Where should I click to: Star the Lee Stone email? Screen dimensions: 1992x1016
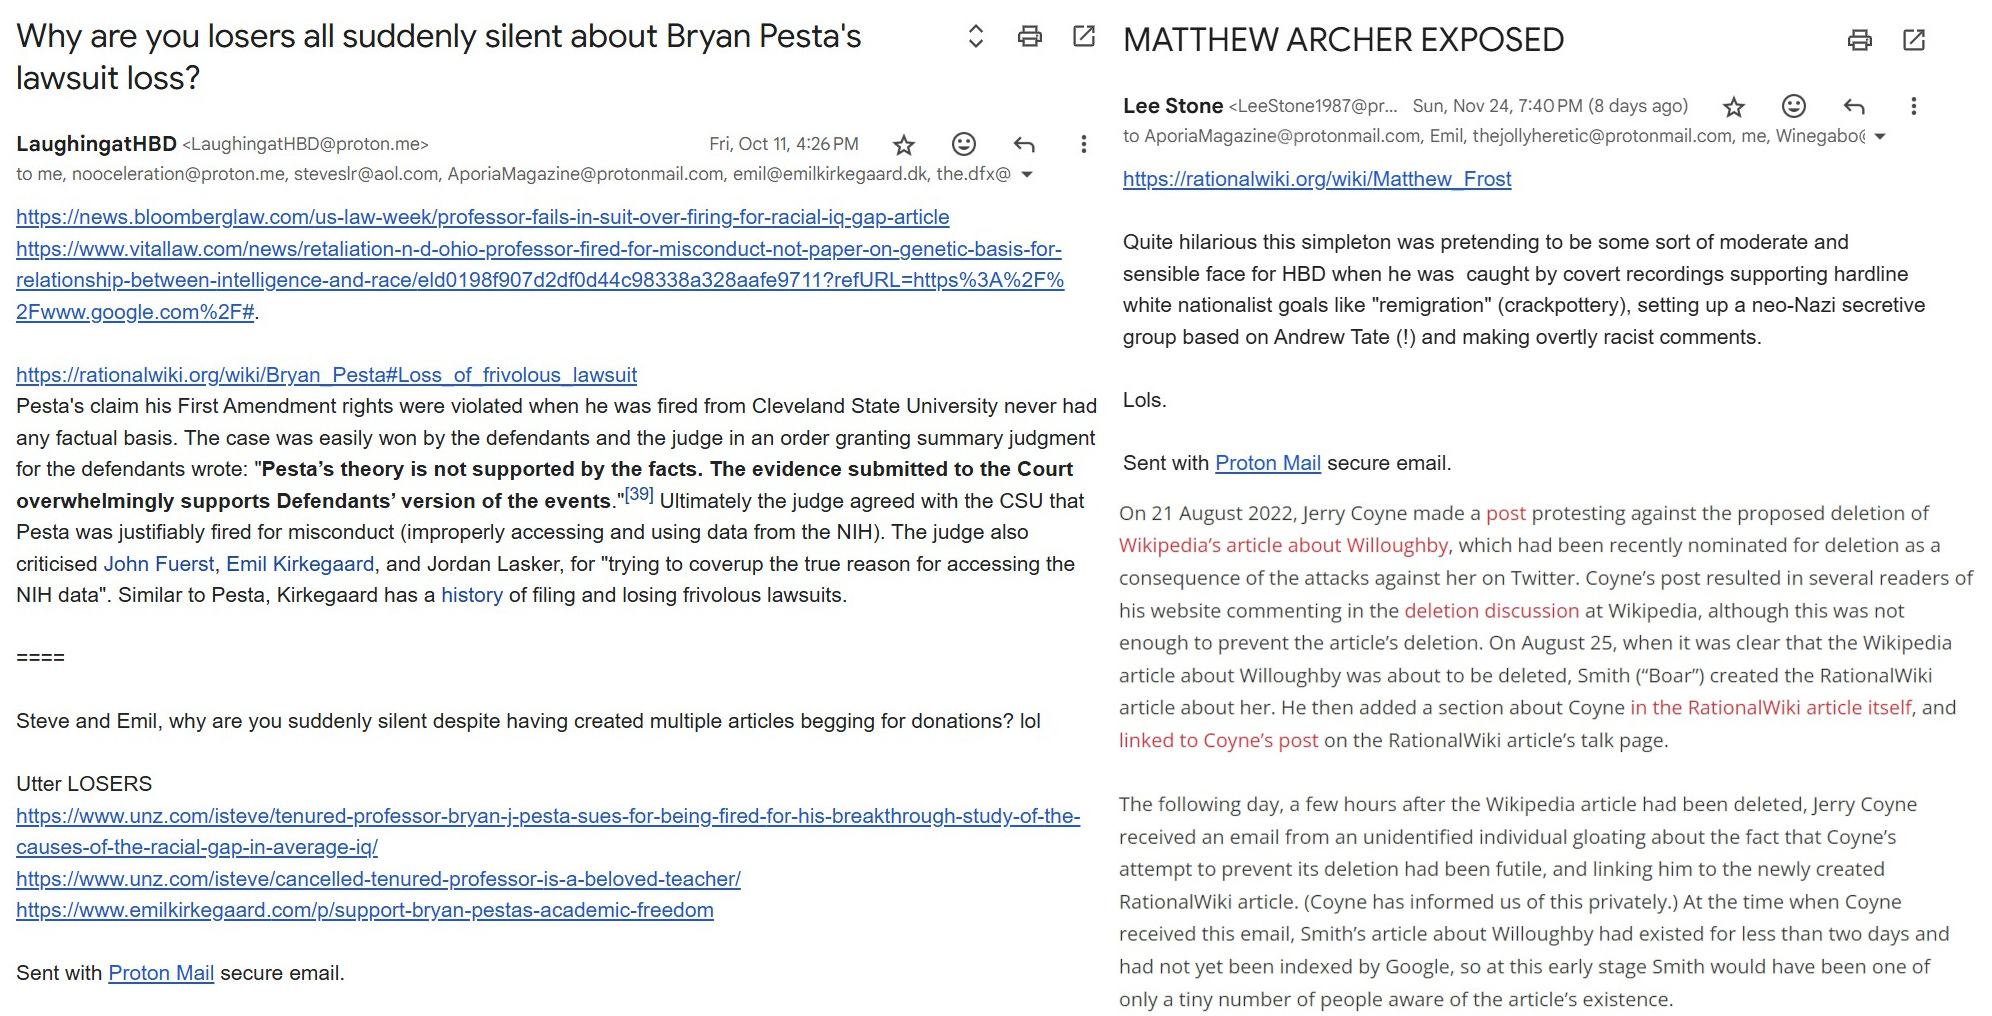click(1734, 107)
